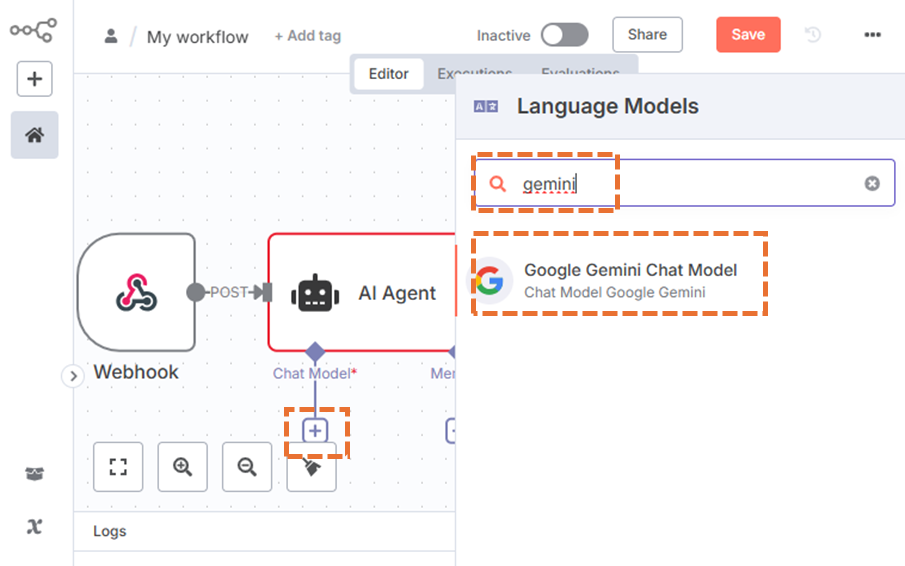Switch to the Executions tab

[474, 73]
